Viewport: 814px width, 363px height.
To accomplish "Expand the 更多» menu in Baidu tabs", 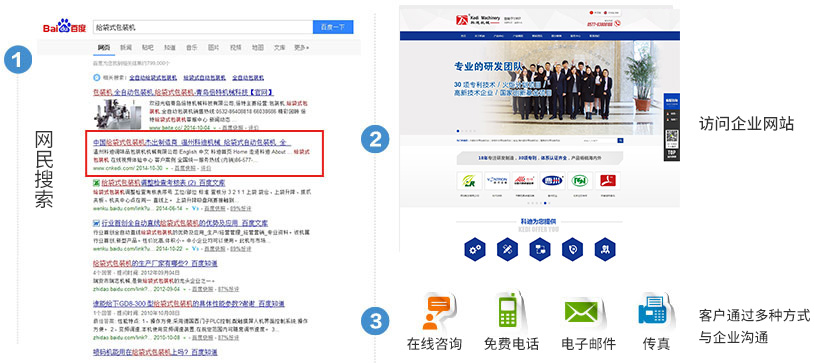I will point(301,47).
